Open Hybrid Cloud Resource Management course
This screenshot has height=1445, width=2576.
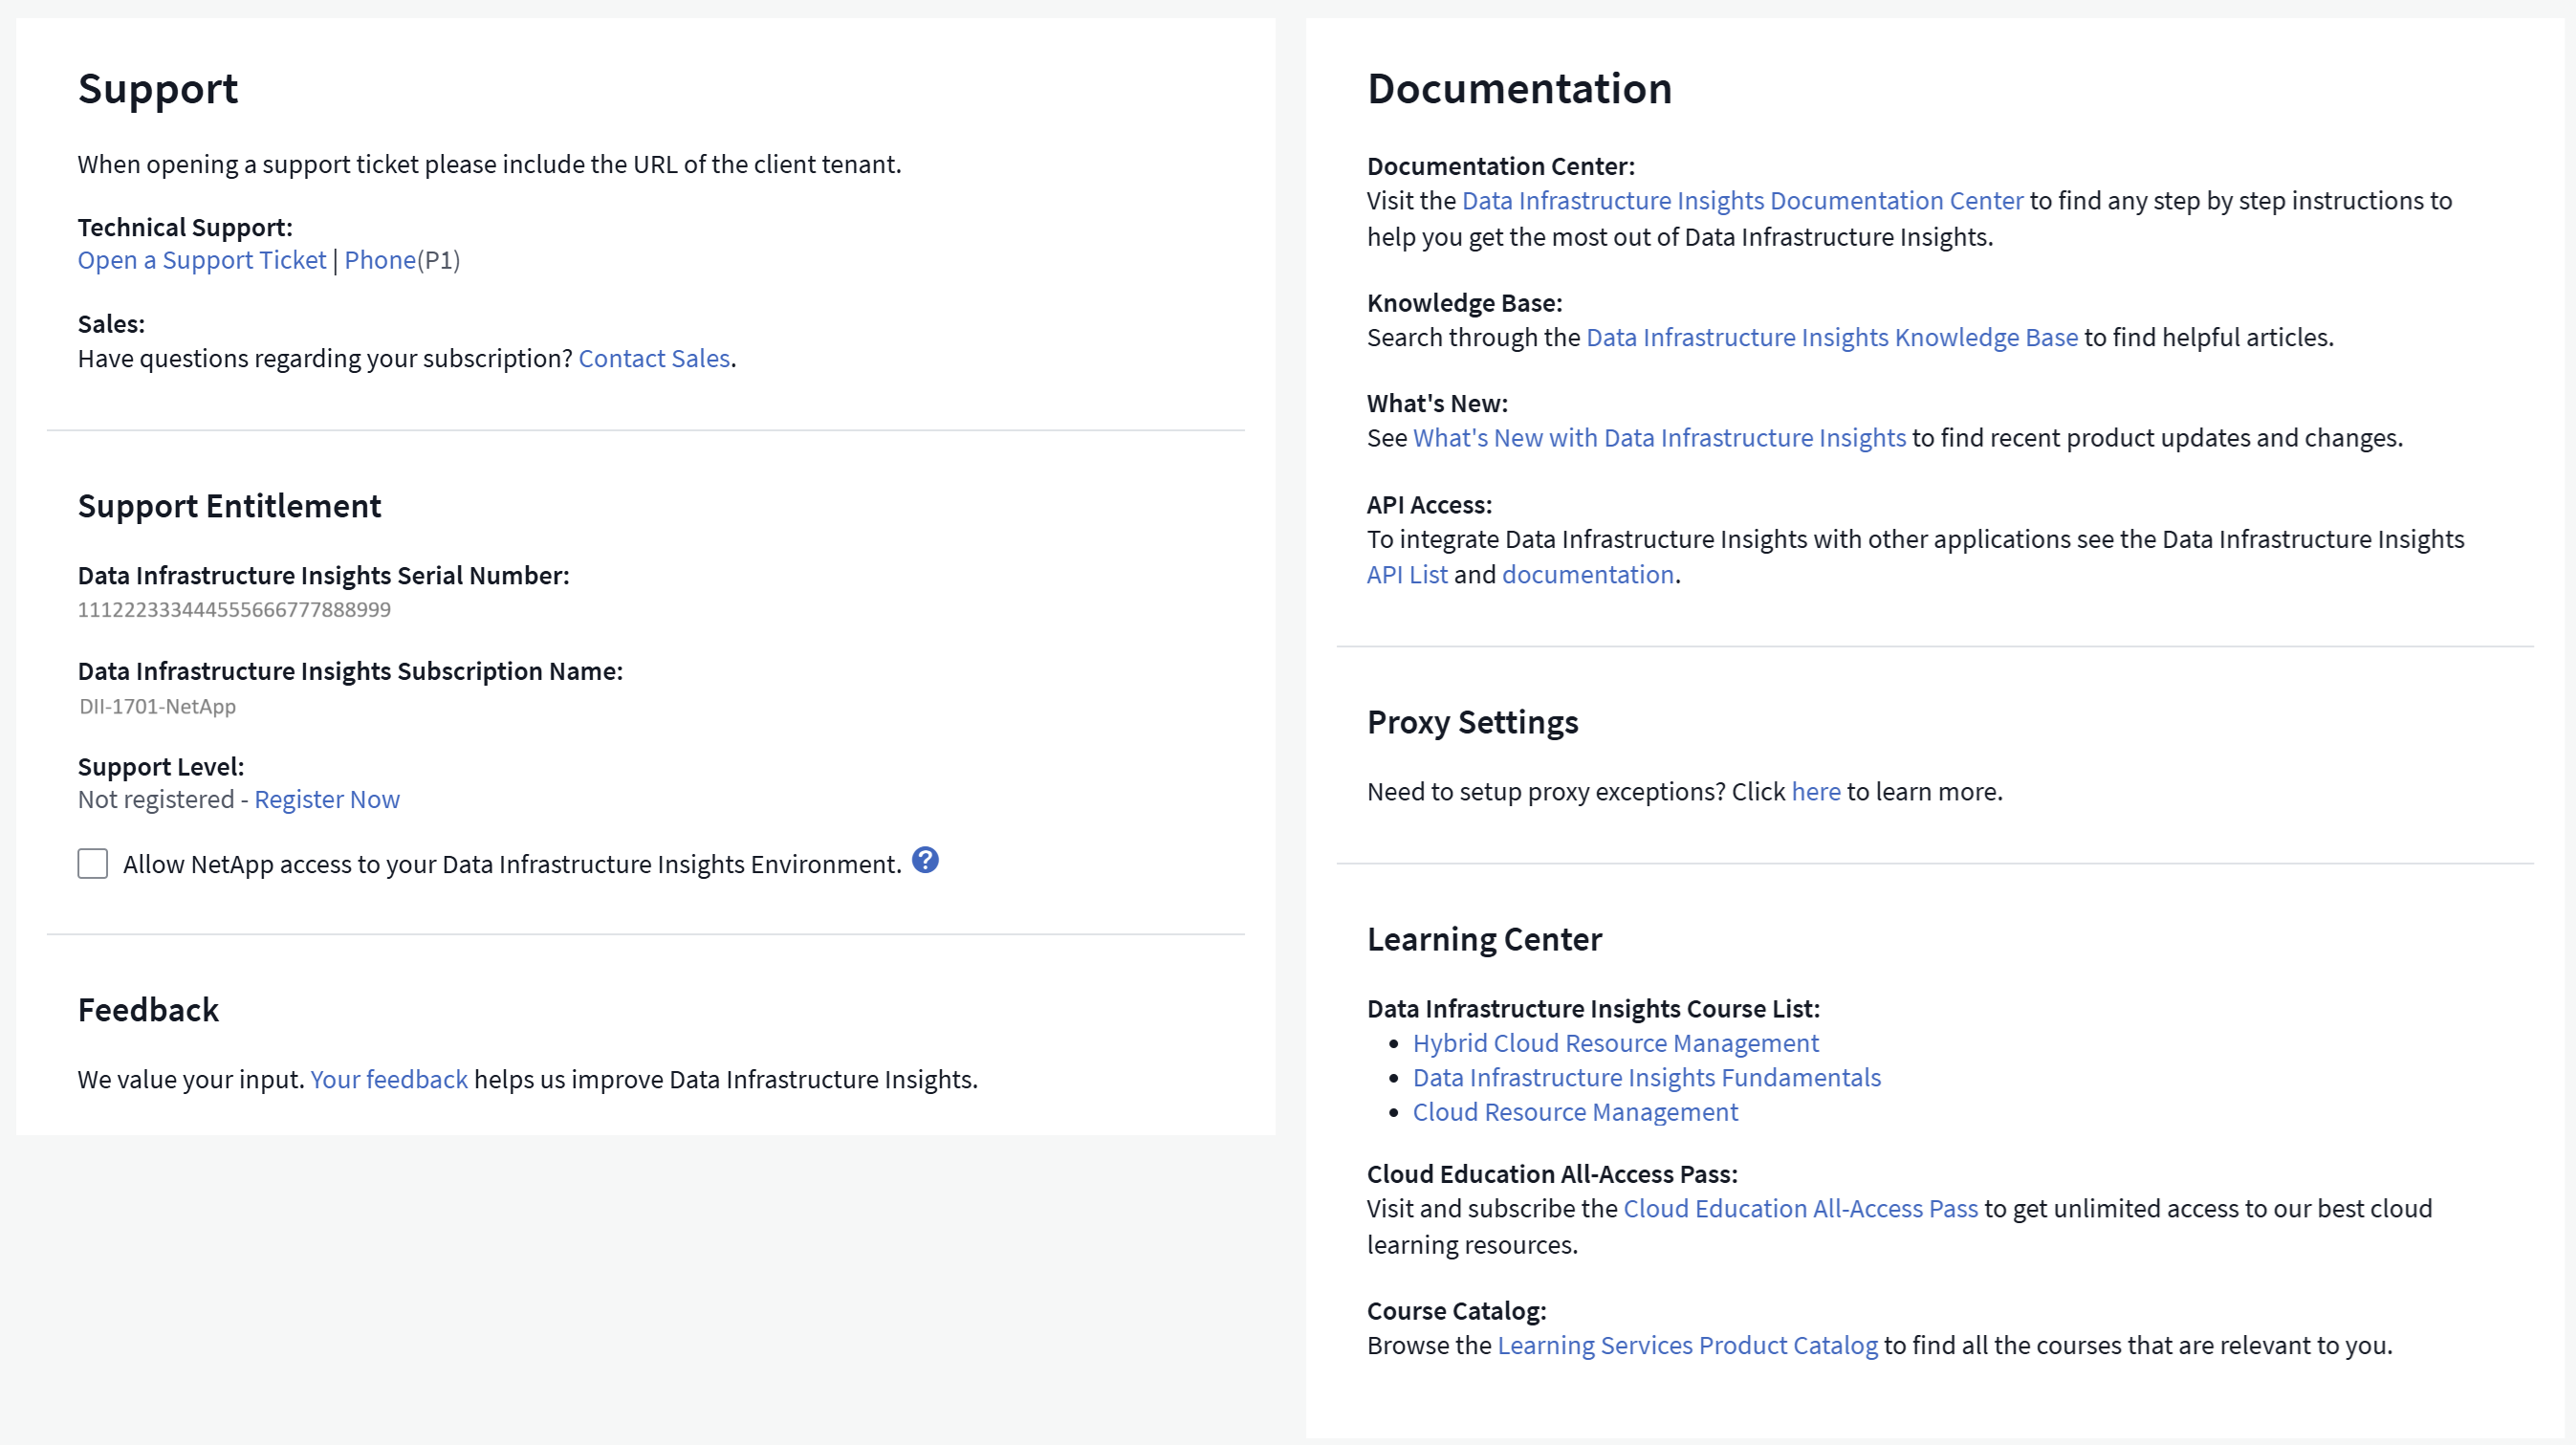pos(1615,1043)
